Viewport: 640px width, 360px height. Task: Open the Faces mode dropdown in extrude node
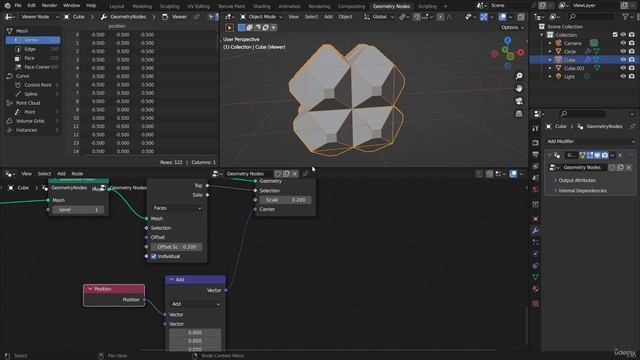coord(177,208)
